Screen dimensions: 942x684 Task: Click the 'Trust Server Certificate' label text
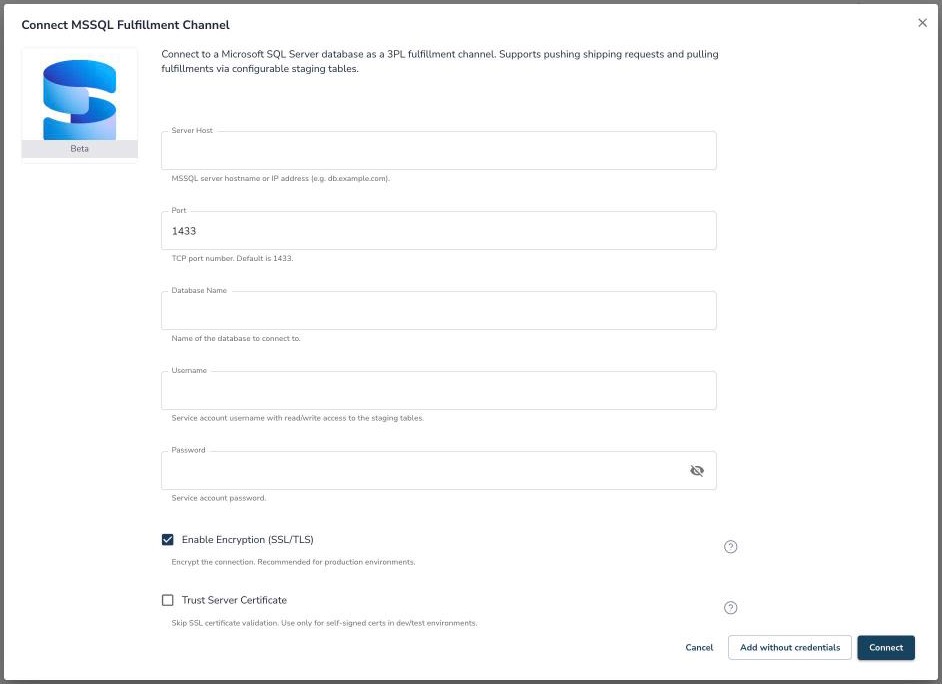(234, 600)
